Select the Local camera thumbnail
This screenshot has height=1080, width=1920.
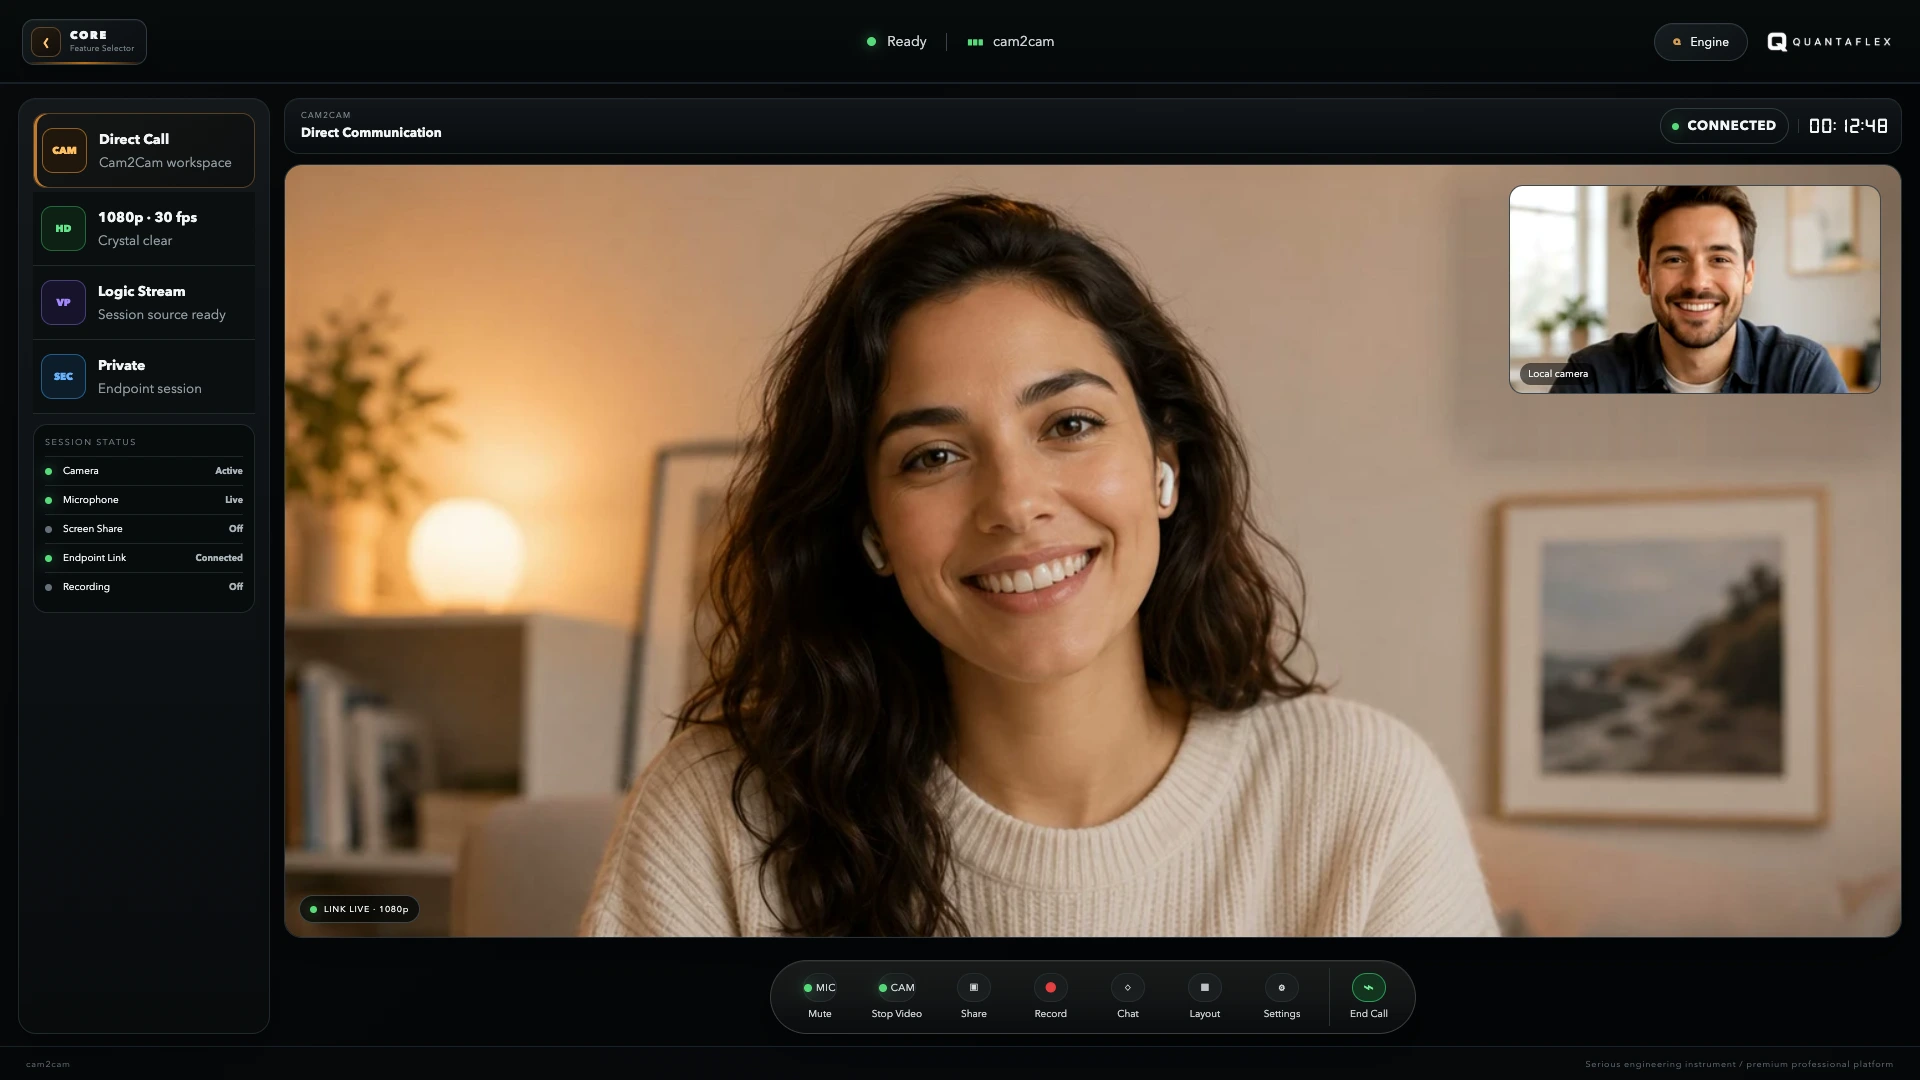pos(1694,289)
